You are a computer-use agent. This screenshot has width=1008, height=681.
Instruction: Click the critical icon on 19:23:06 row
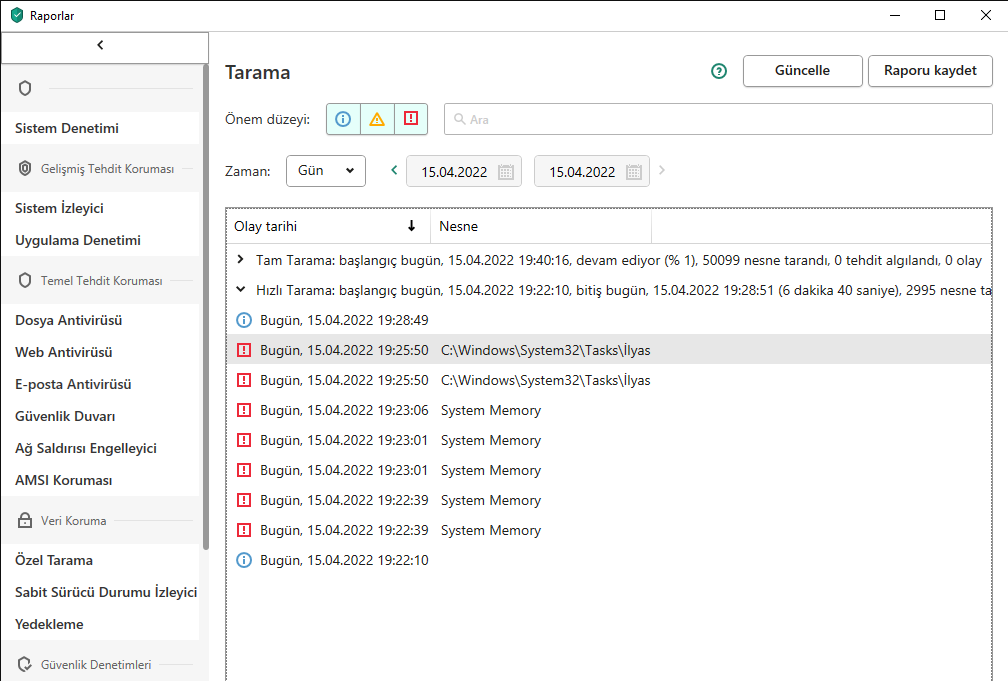click(x=244, y=410)
